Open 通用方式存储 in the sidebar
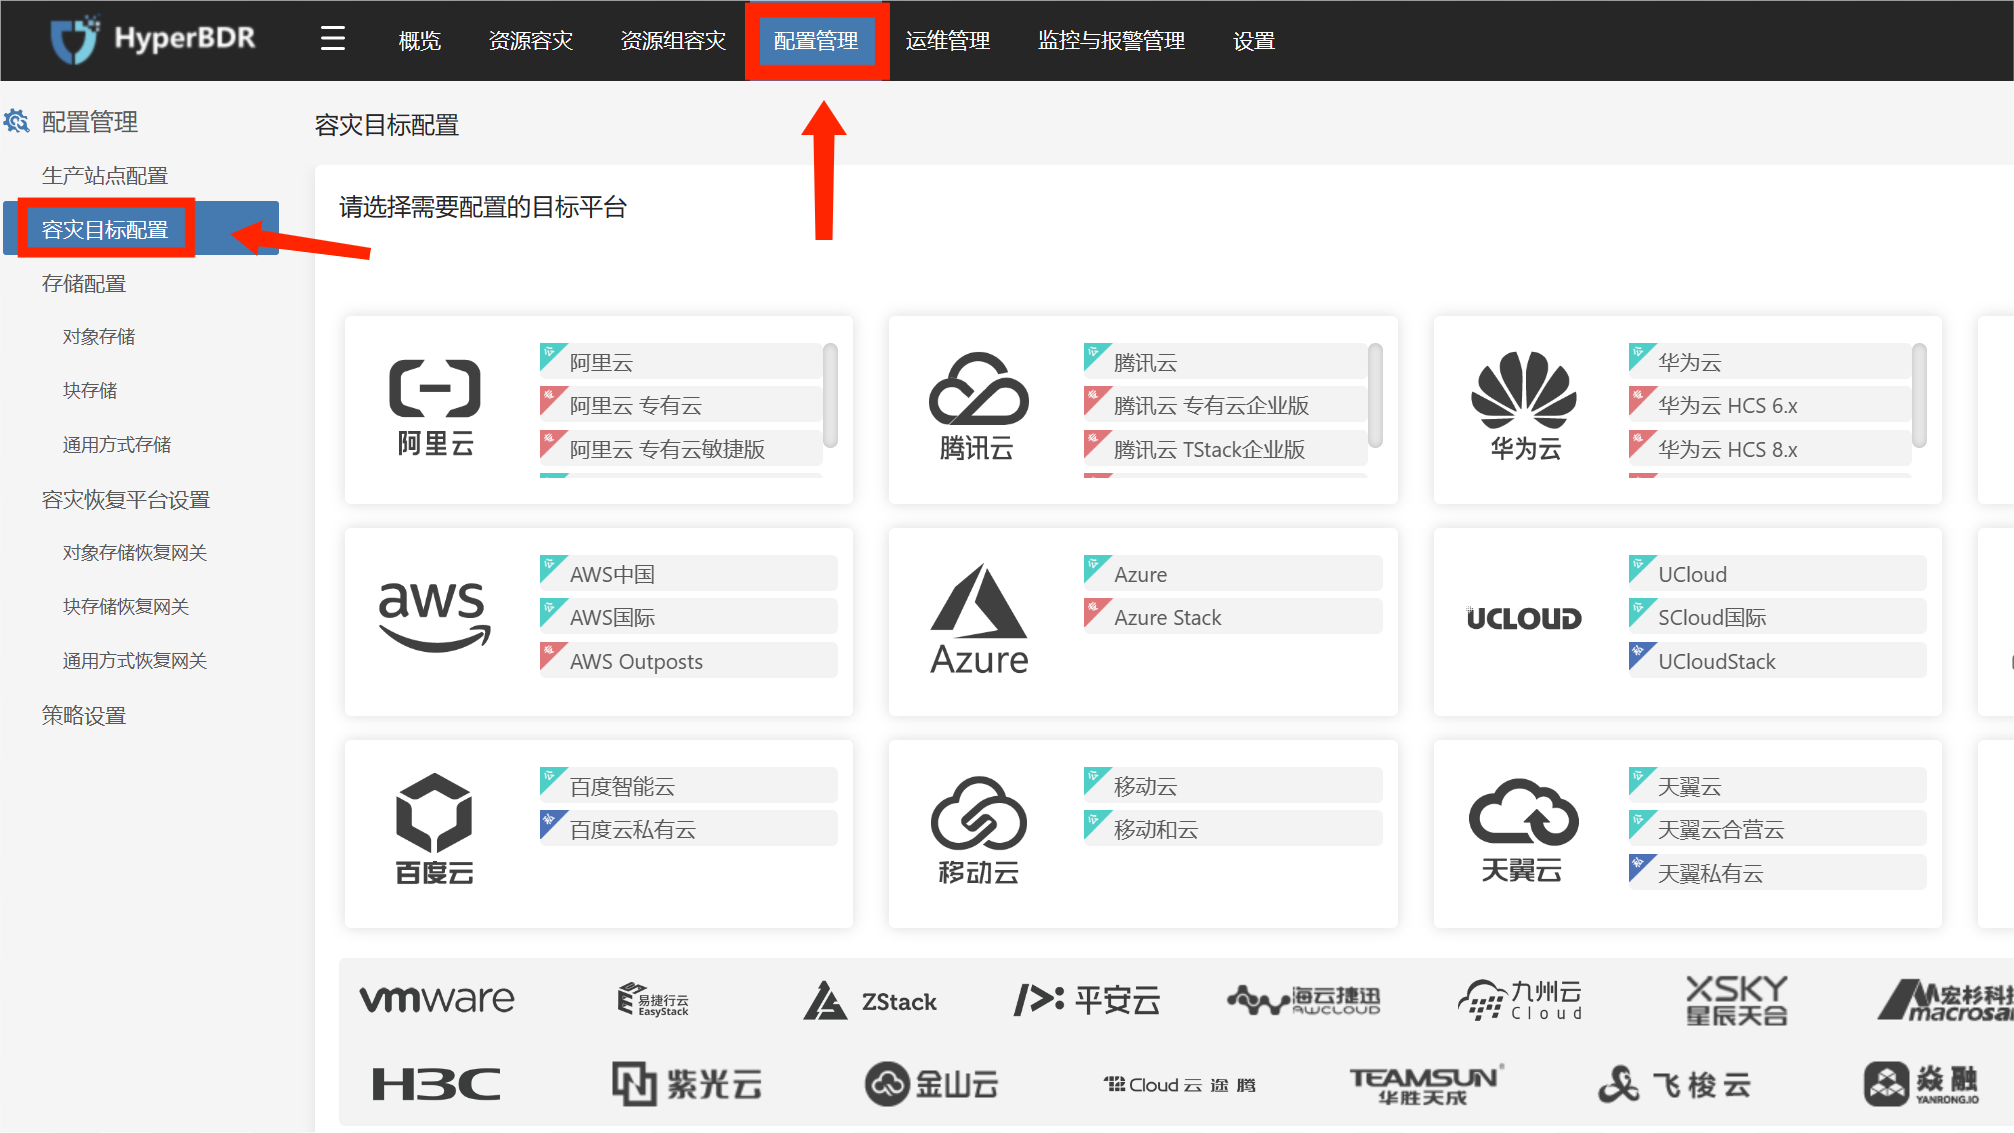The height and width of the screenshot is (1133, 2014). (x=117, y=445)
